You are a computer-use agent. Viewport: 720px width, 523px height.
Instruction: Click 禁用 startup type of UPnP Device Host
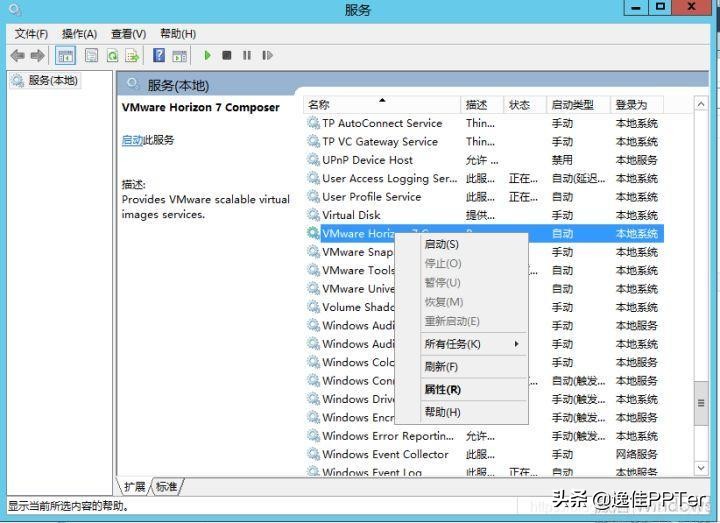point(562,160)
